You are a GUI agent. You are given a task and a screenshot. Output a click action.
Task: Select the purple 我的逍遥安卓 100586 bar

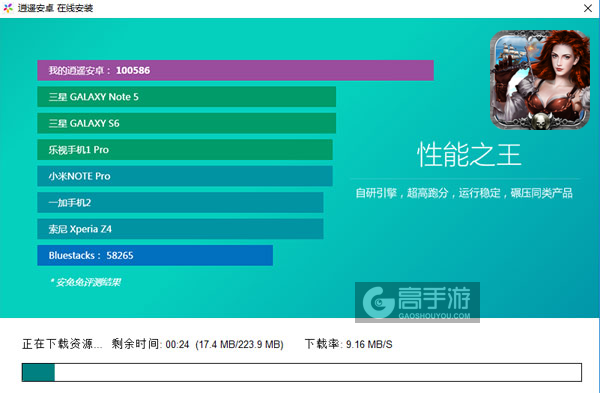pyautogui.click(x=235, y=70)
